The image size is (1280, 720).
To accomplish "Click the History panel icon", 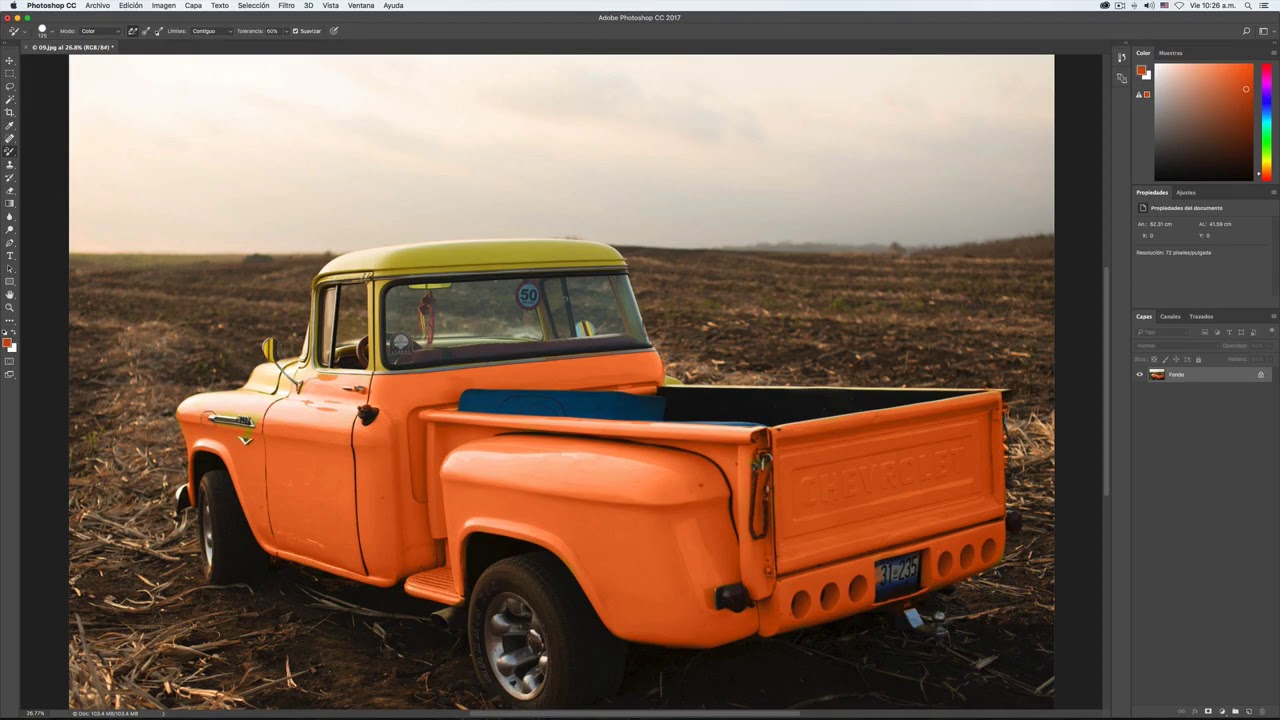I will pyautogui.click(x=1121, y=57).
